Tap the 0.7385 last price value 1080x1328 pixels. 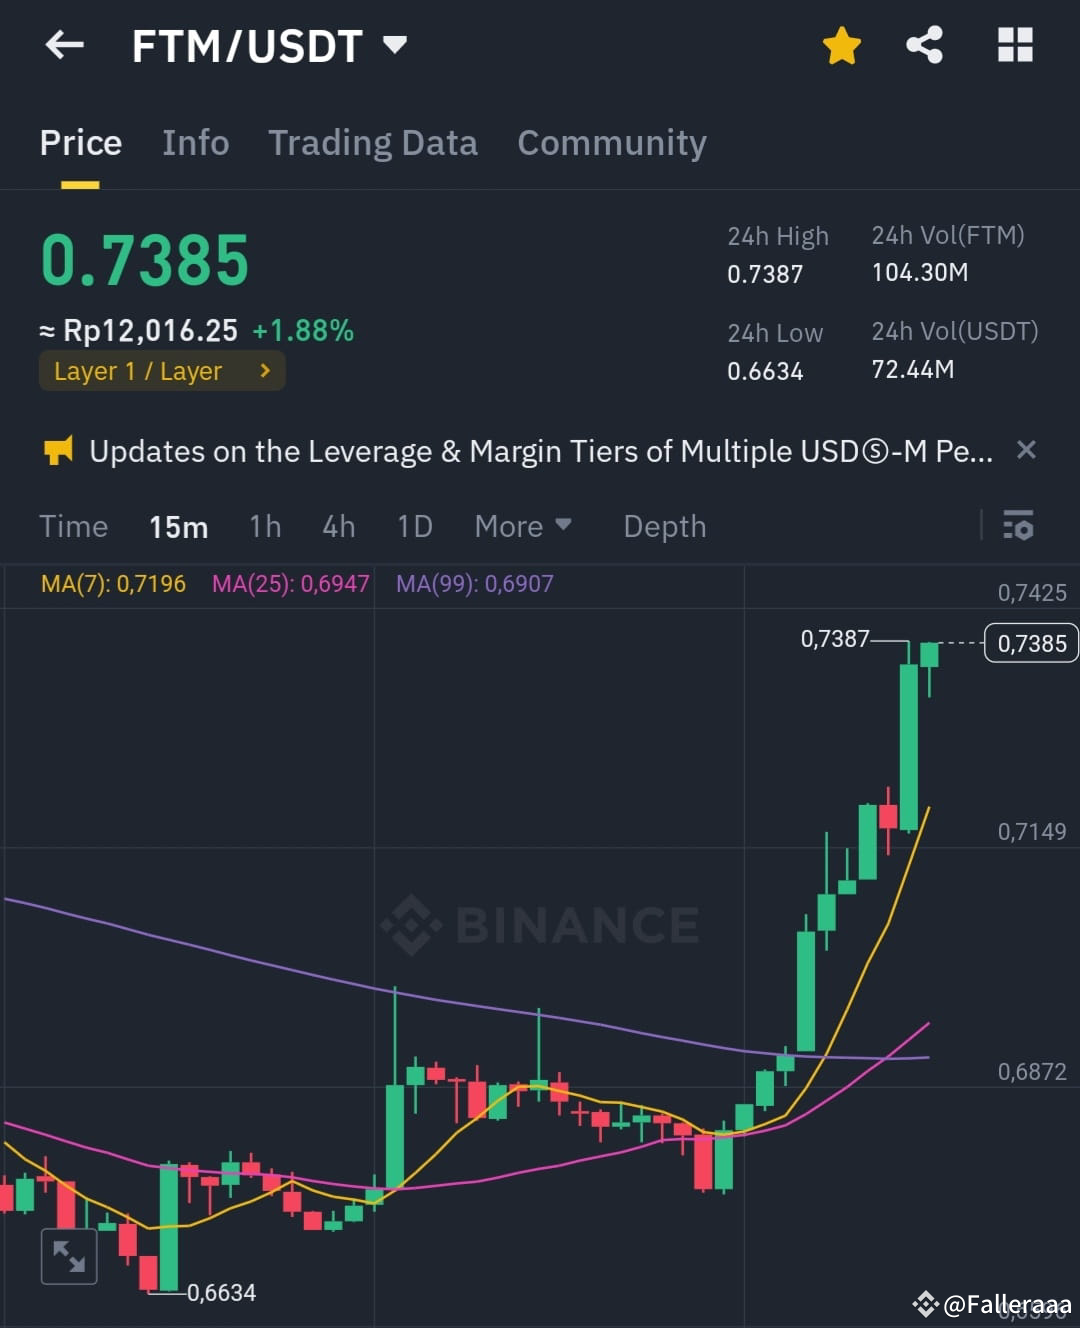point(145,261)
